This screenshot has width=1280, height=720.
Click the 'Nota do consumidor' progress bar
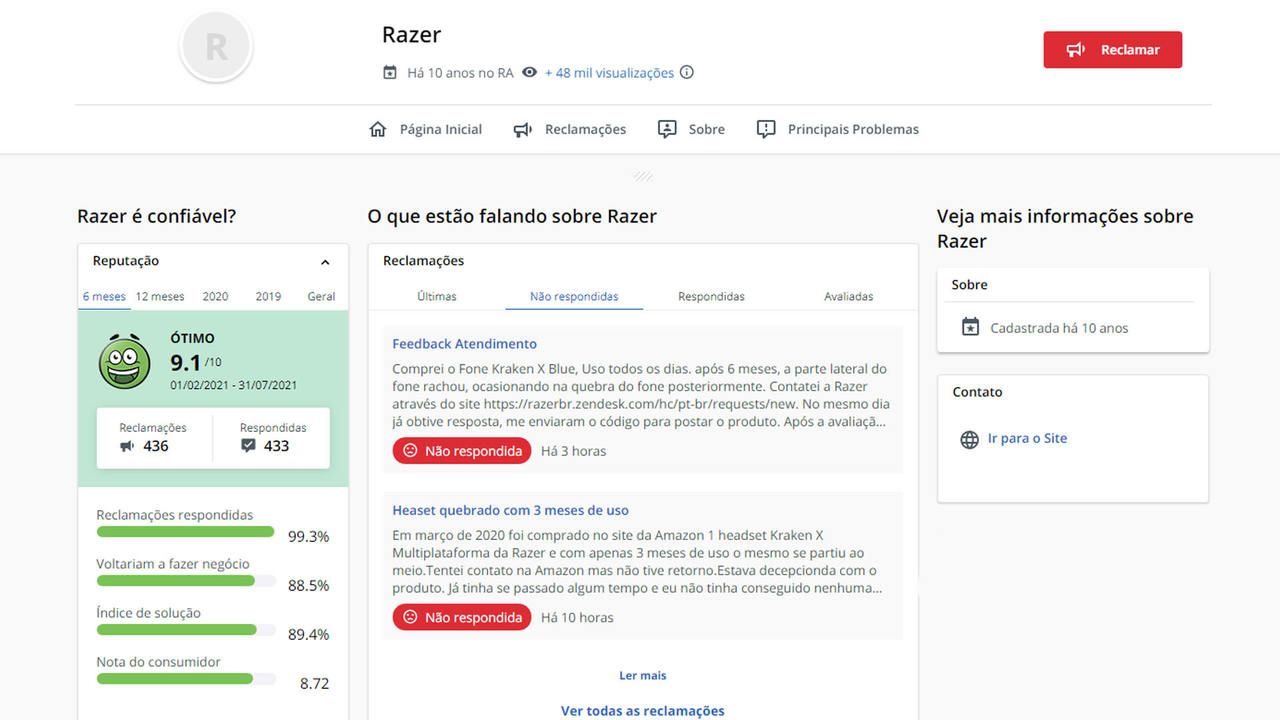(186, 679)
